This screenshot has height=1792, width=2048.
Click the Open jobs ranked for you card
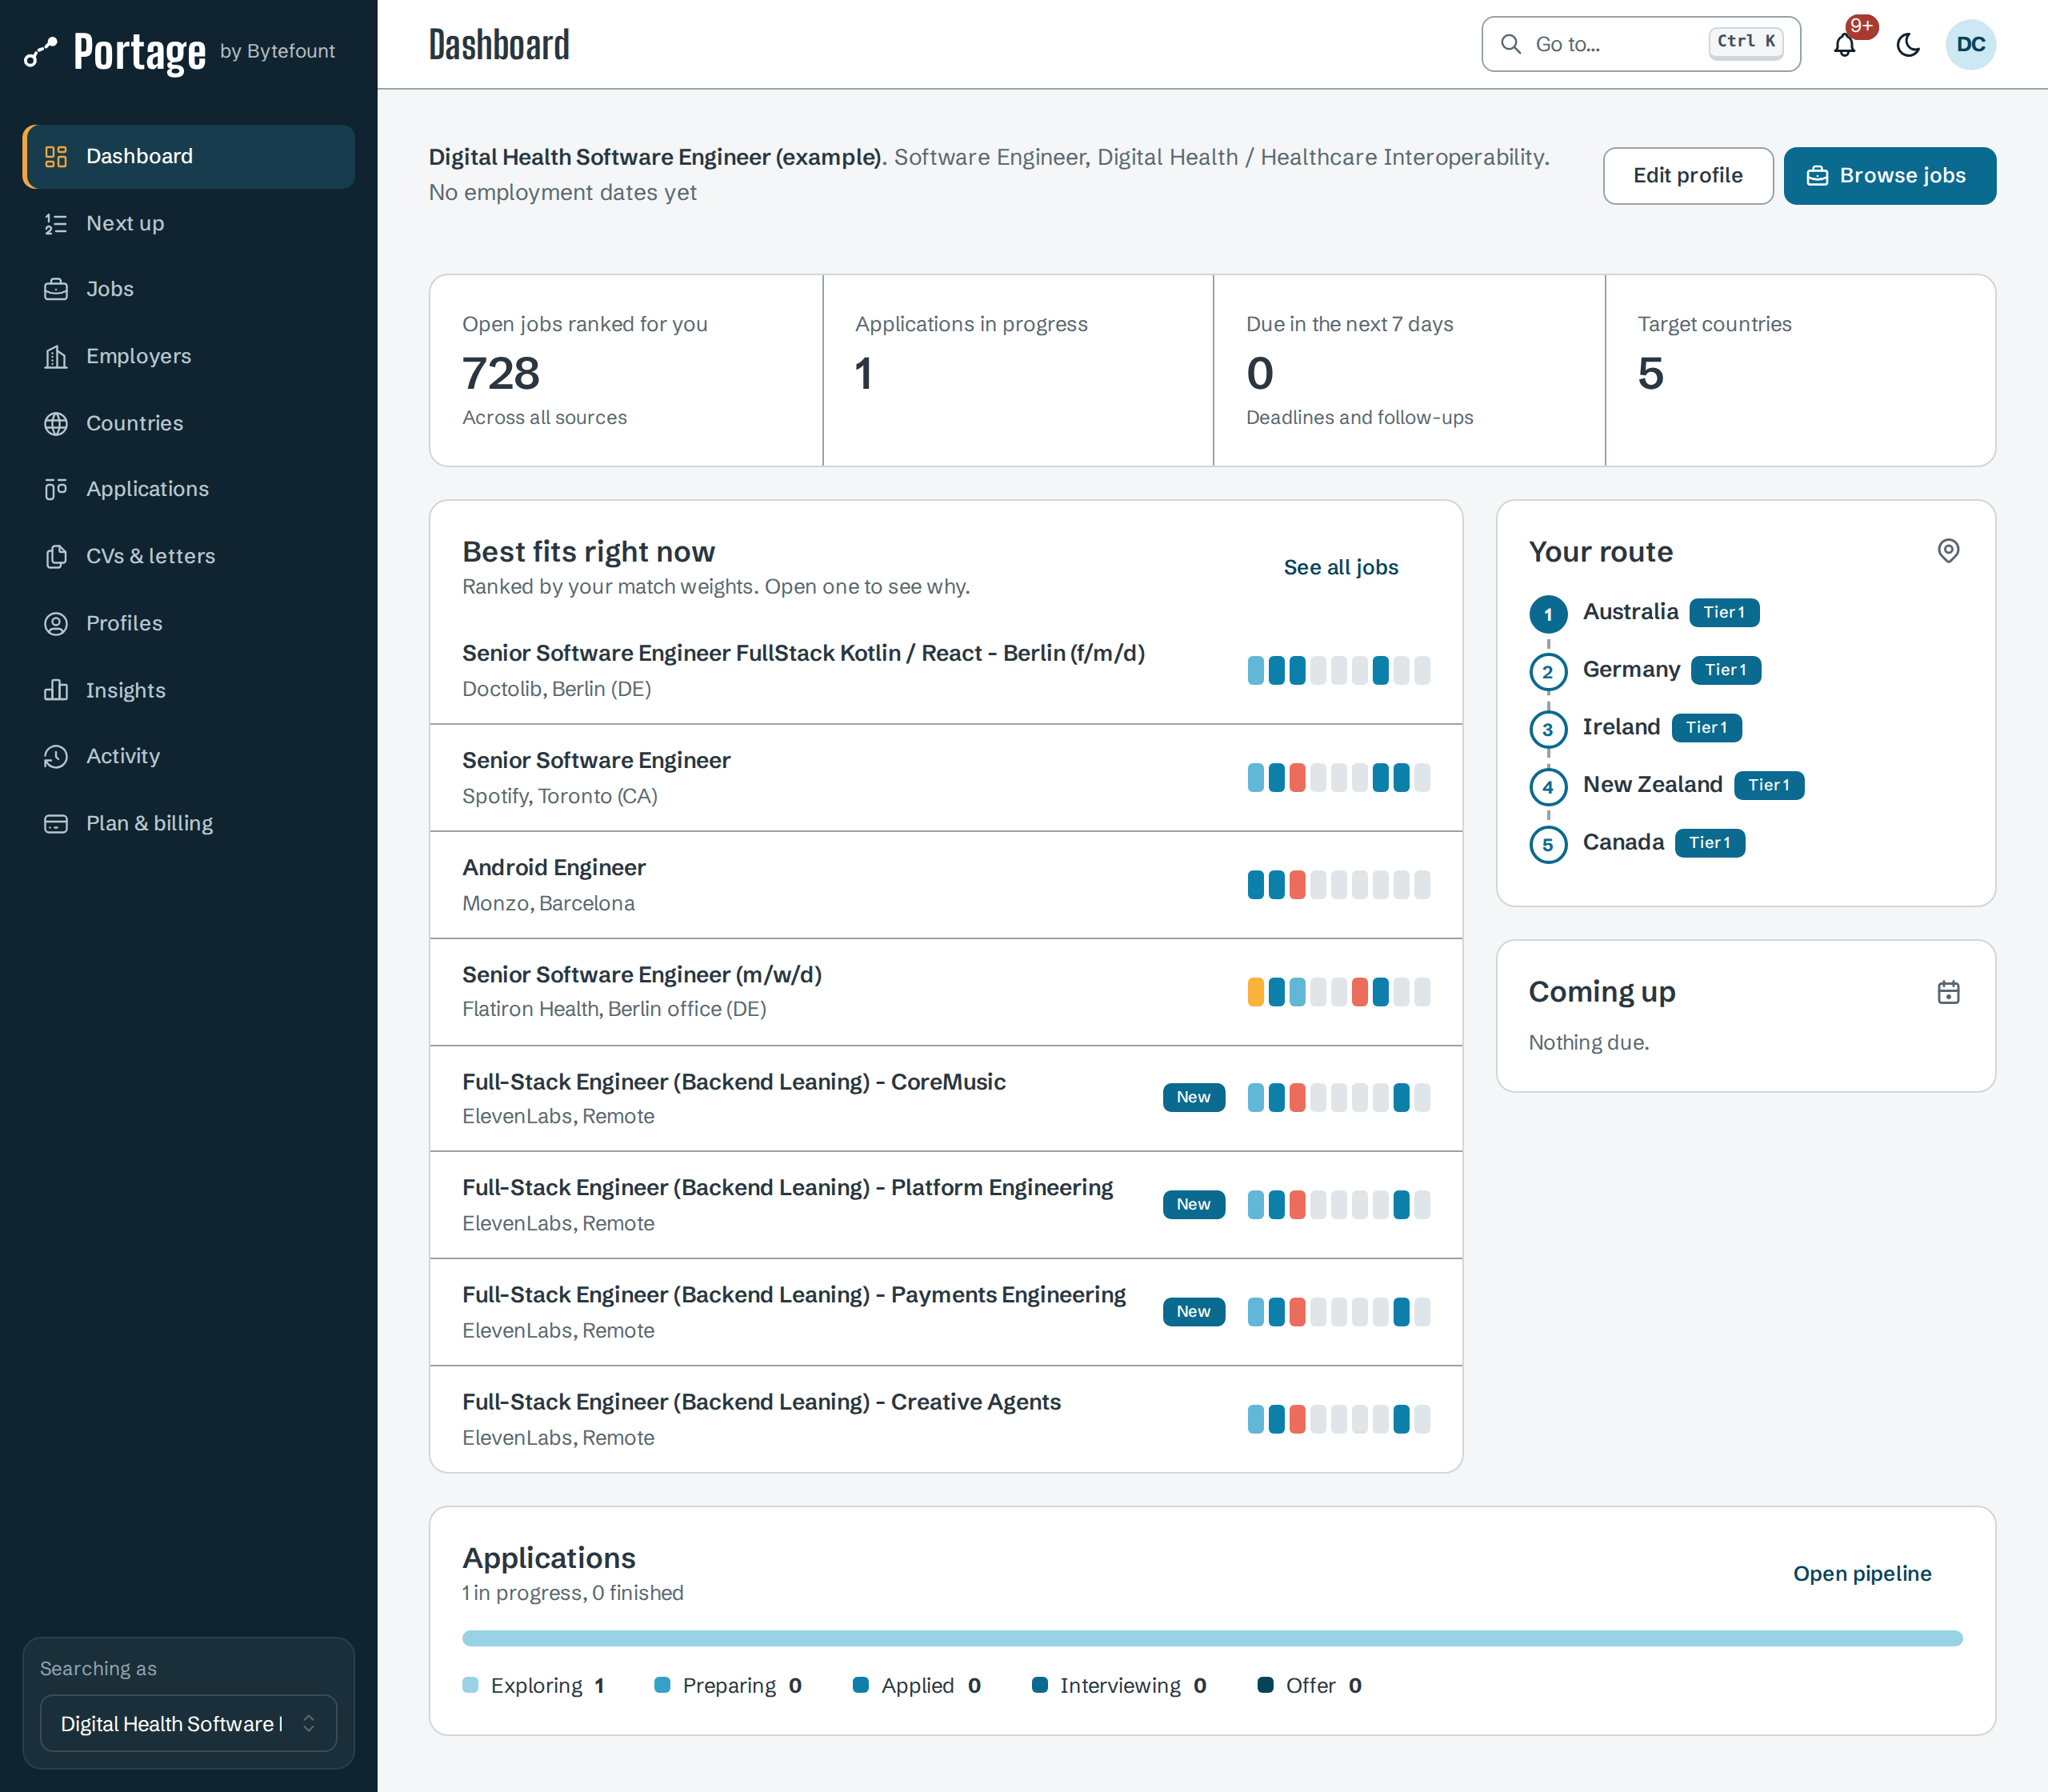point(626,370)
